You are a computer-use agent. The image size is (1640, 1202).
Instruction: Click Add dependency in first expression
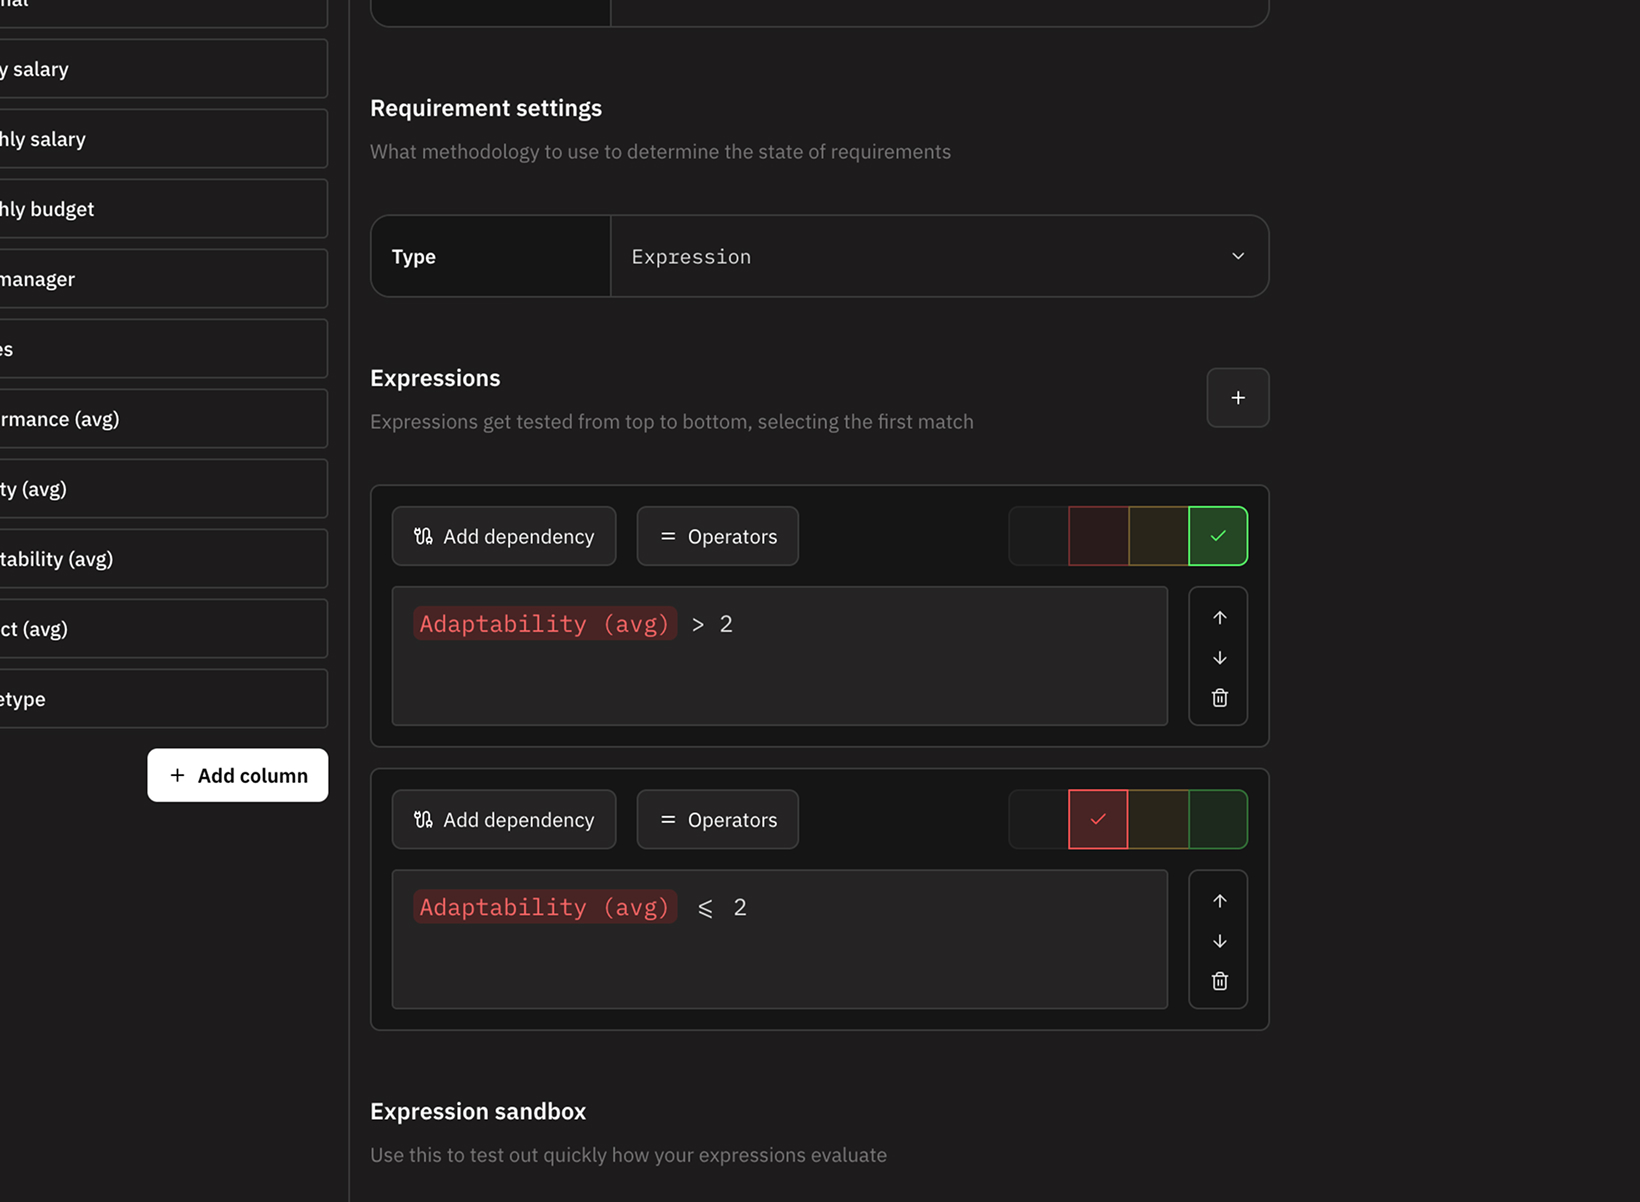[504, 537]
